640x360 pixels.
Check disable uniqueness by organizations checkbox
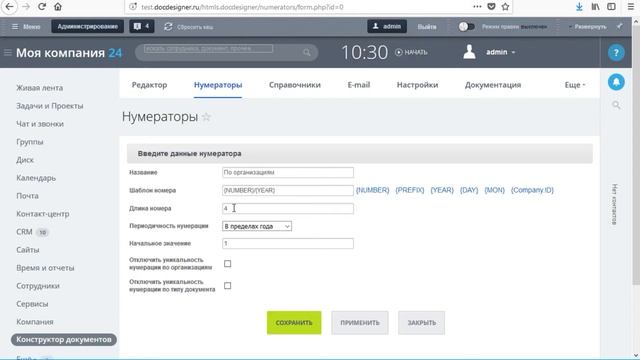point(227,264)
